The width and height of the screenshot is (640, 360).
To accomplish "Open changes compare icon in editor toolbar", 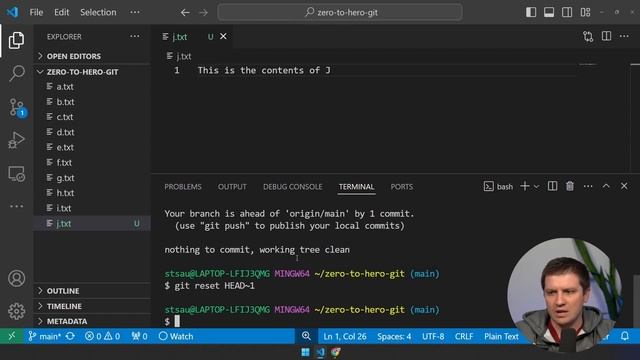I will (x=588, y=36).
